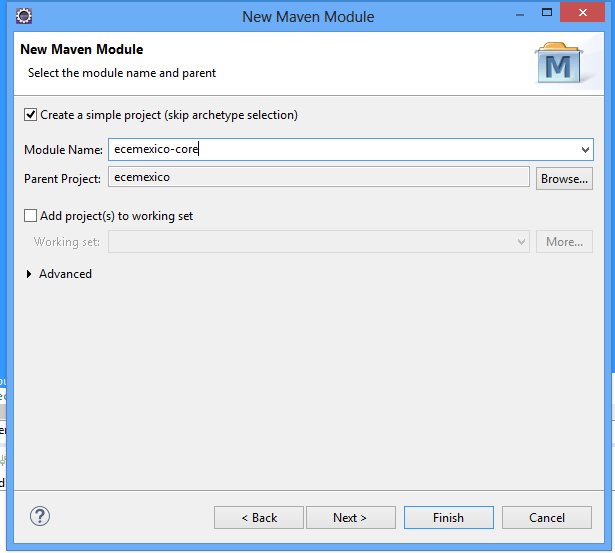Viewport: 615px width, 553px height.
Task: Minimize the New Maven Module dialog
Action: [520, 15]
